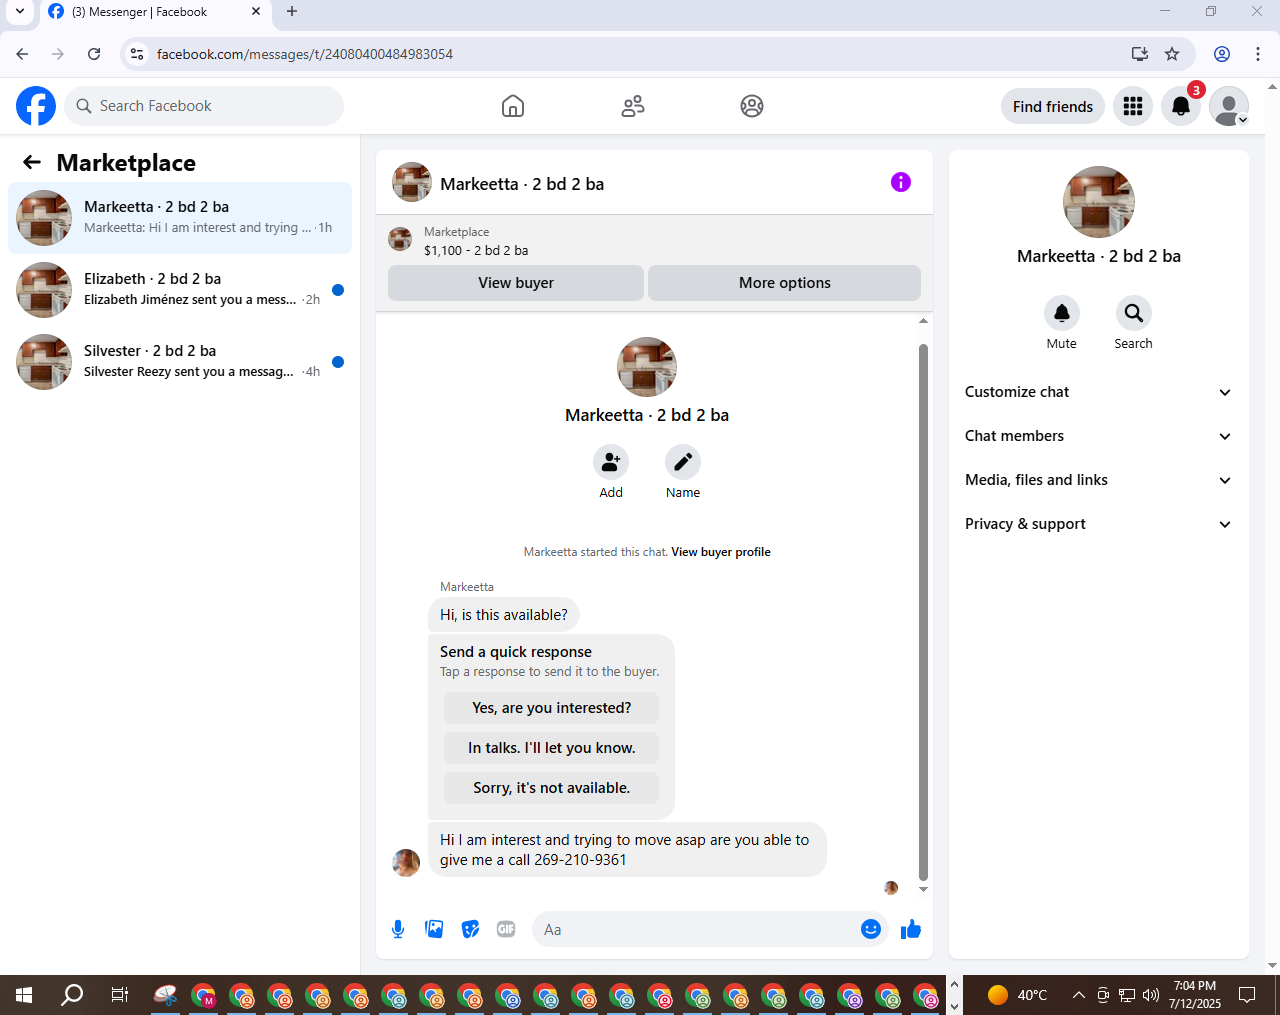Image resolution: width=1280 pixels, height=1015 pixels.
Task: Open the Home icon in top navigation
Action: tap(513, 106)
